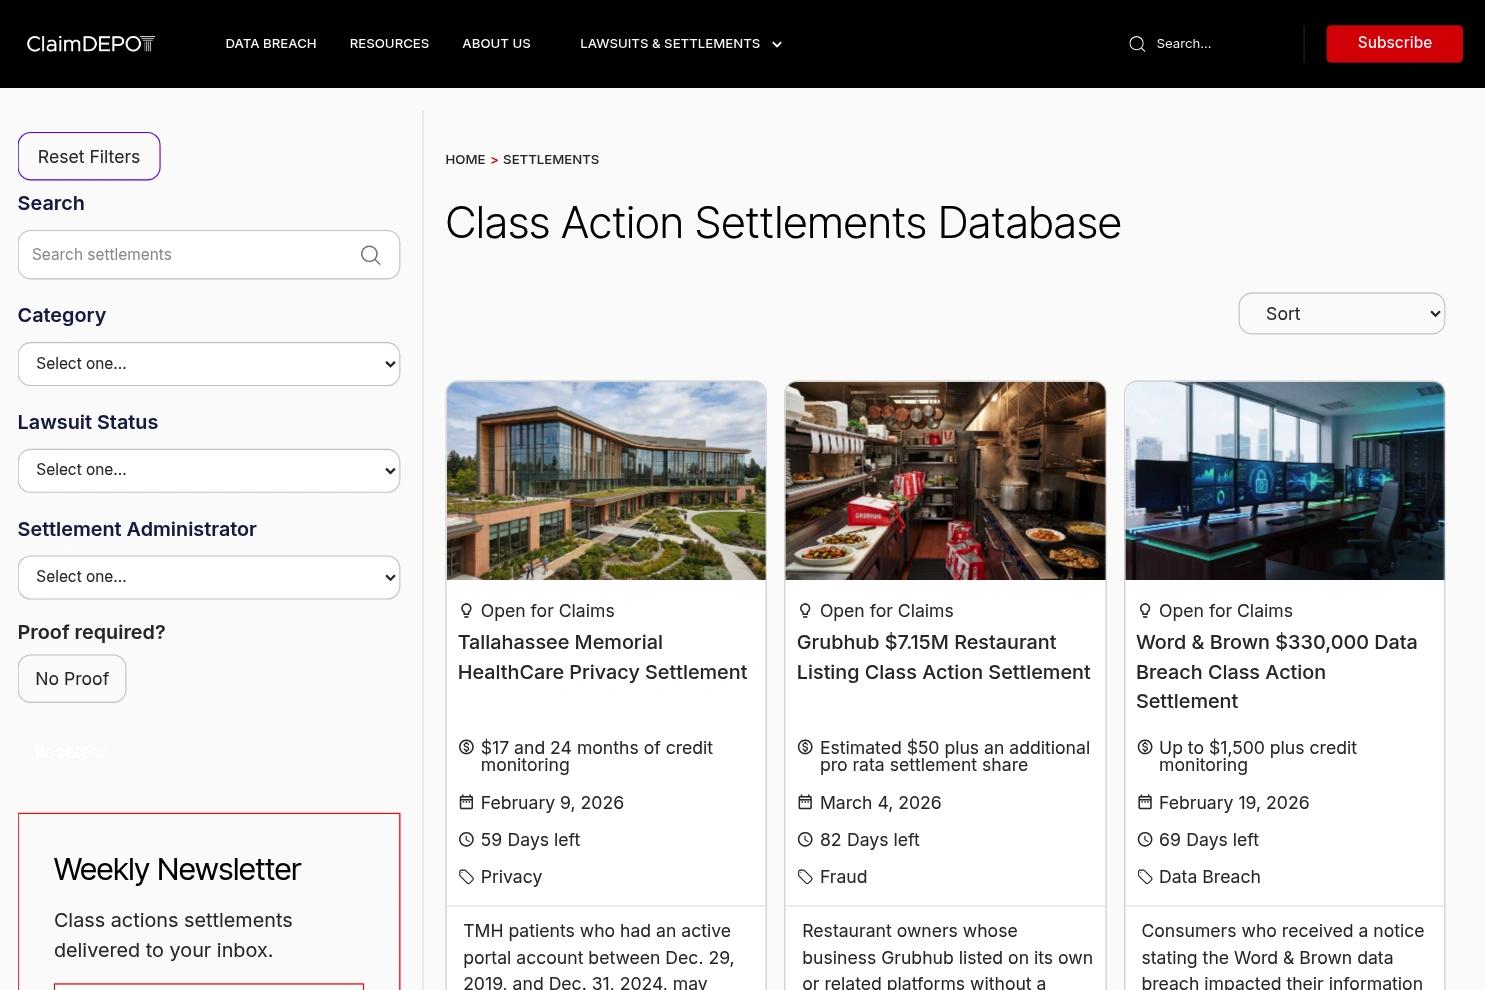
Task: Expand the LAWSUITS & SETTLEMENTS menu
Action: coord(680,43)
